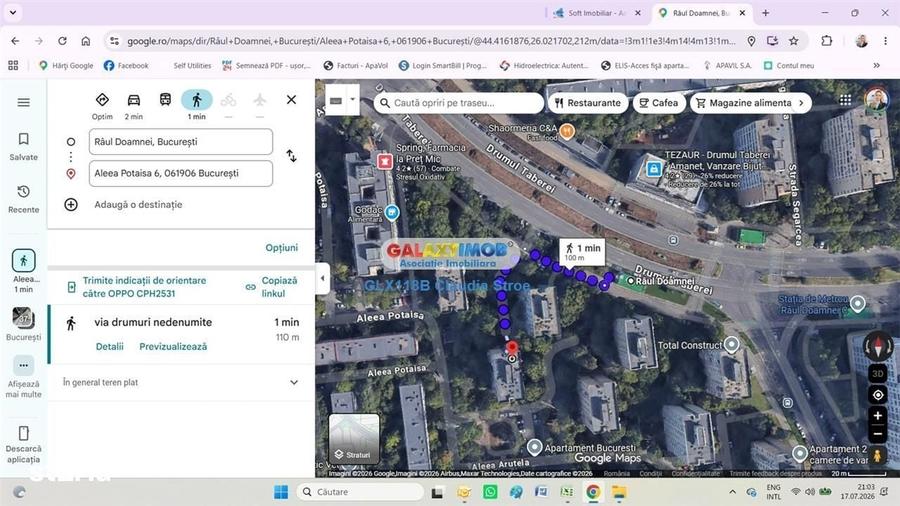Image resolution: width=900 pixels, height=506 pixels.
Task: Click Descarcă aplicația phone icon
Action: point(24,433)
